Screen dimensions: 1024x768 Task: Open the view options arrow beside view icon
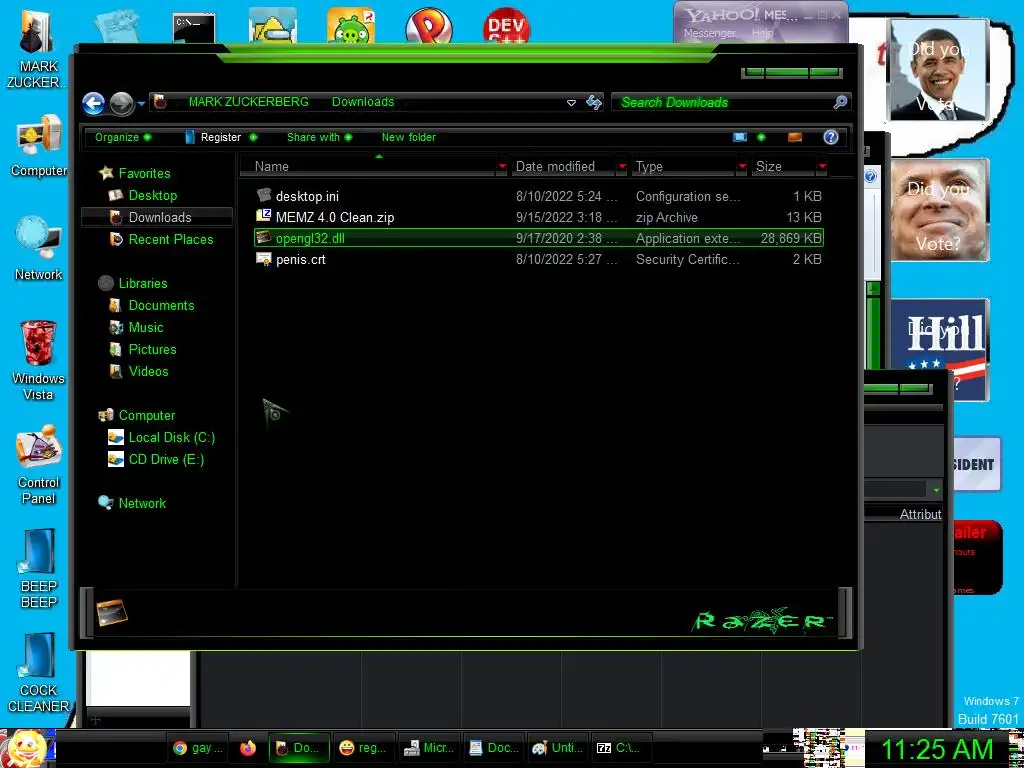pos(761,137)
